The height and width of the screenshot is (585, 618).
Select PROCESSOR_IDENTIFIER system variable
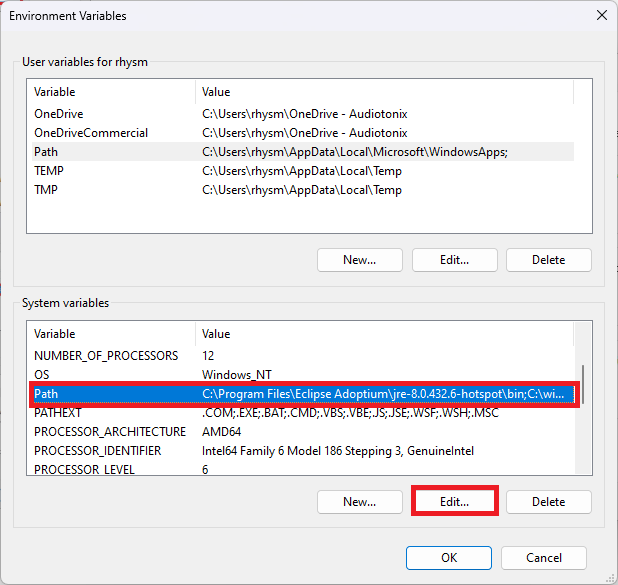click(x=303, y=451)
